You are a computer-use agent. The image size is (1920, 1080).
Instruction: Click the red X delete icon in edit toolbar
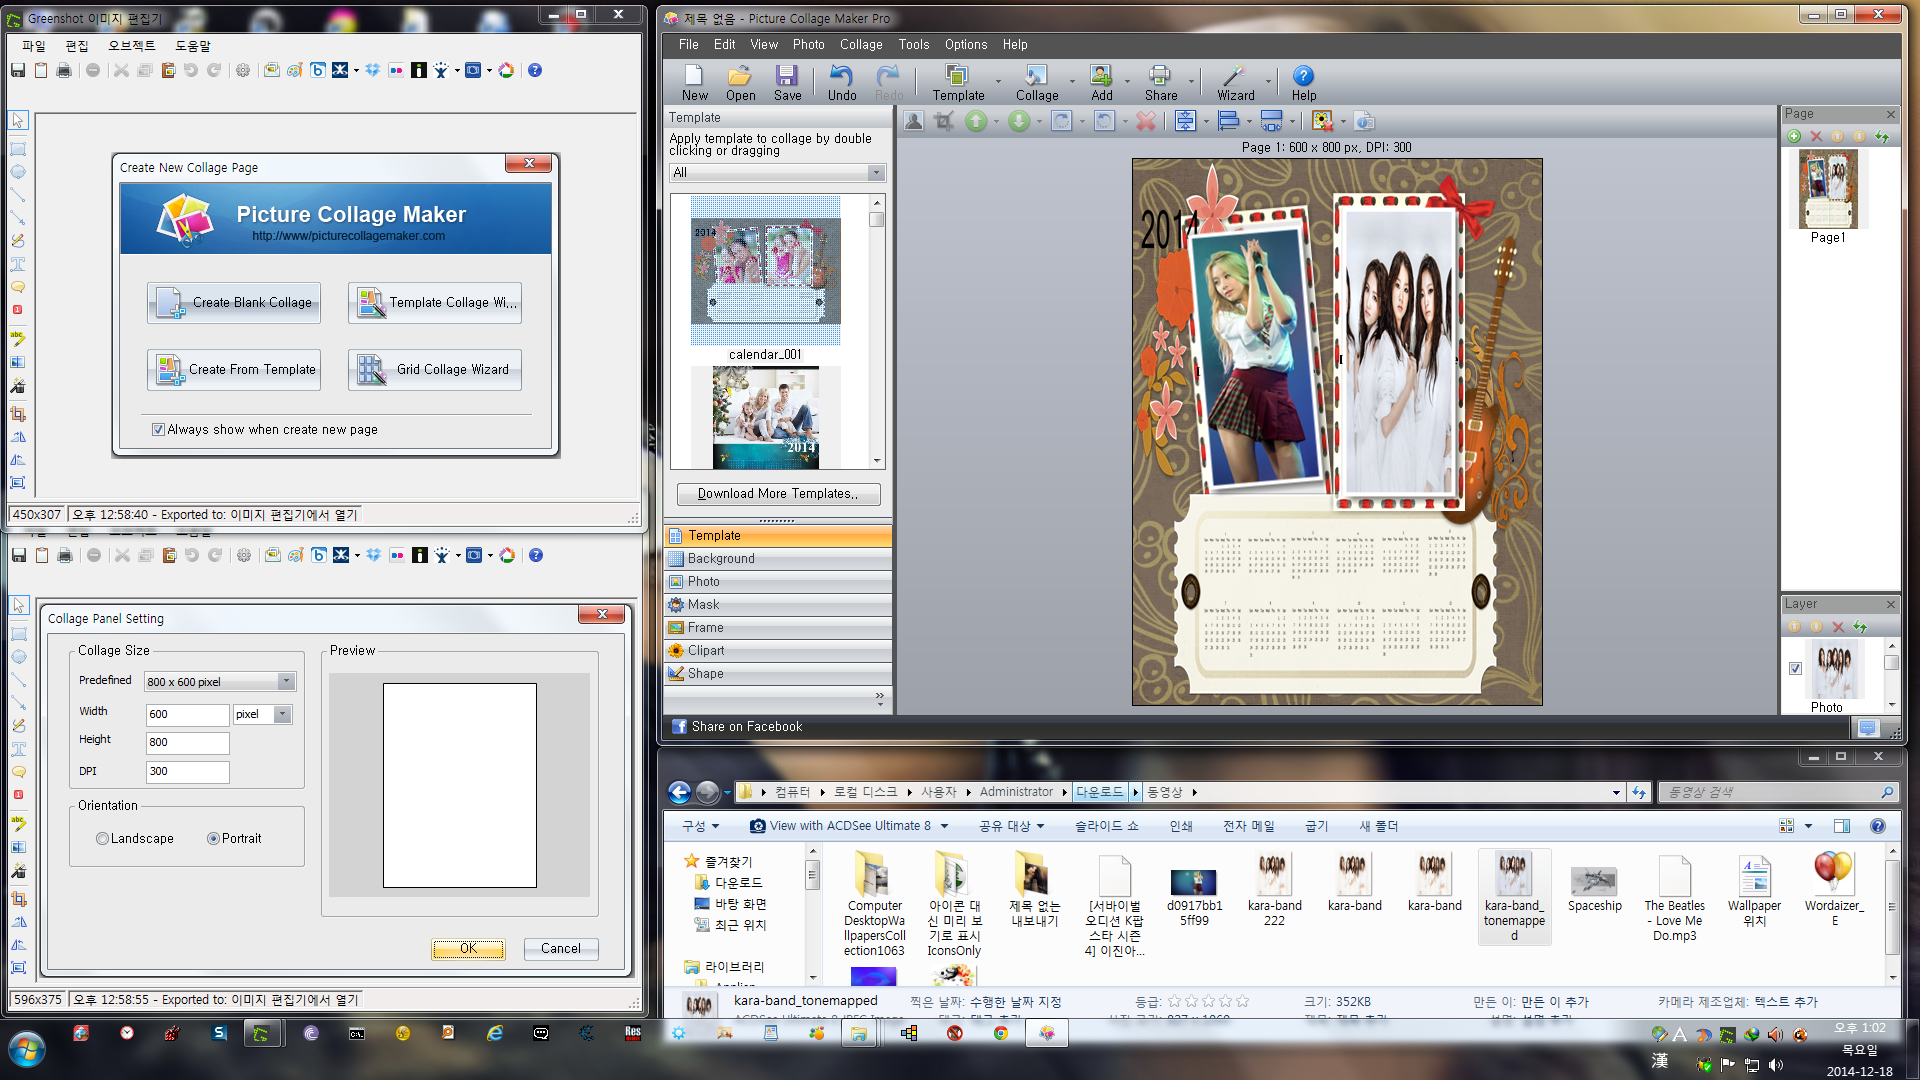pos(1146,121)
